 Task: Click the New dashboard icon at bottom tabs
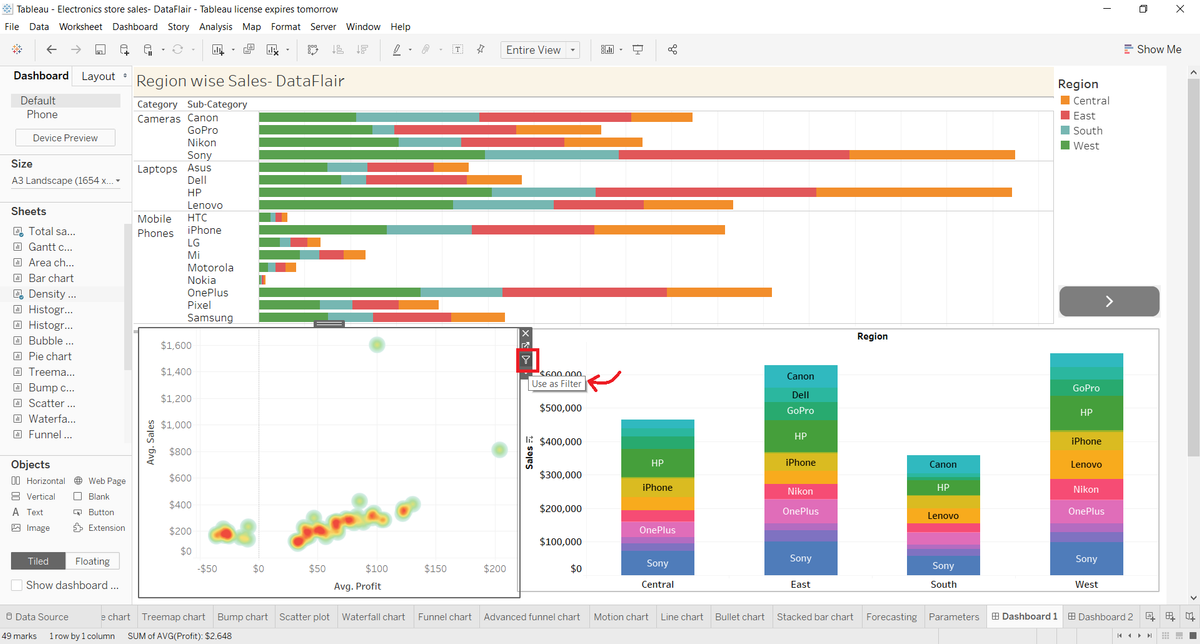(1168, 617)
